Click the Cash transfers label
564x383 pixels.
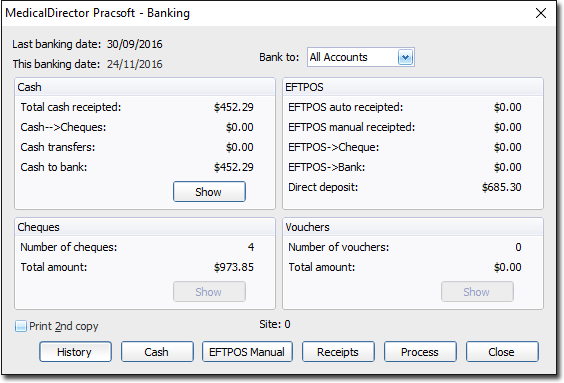pos(58,147)
